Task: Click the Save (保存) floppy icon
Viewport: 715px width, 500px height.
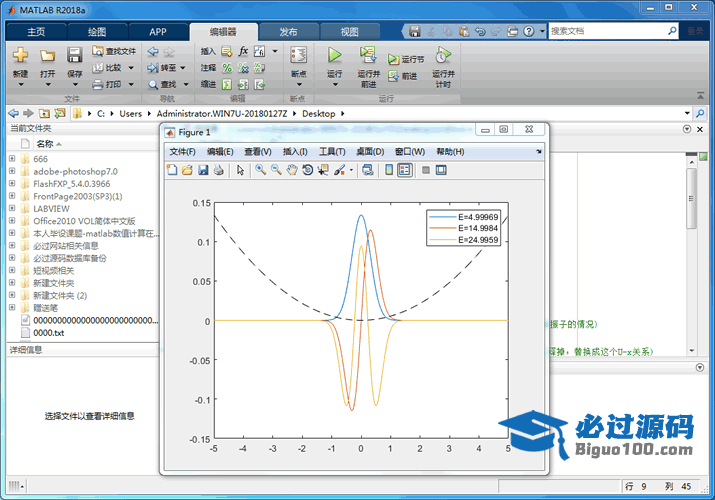Action: (74, 55)
